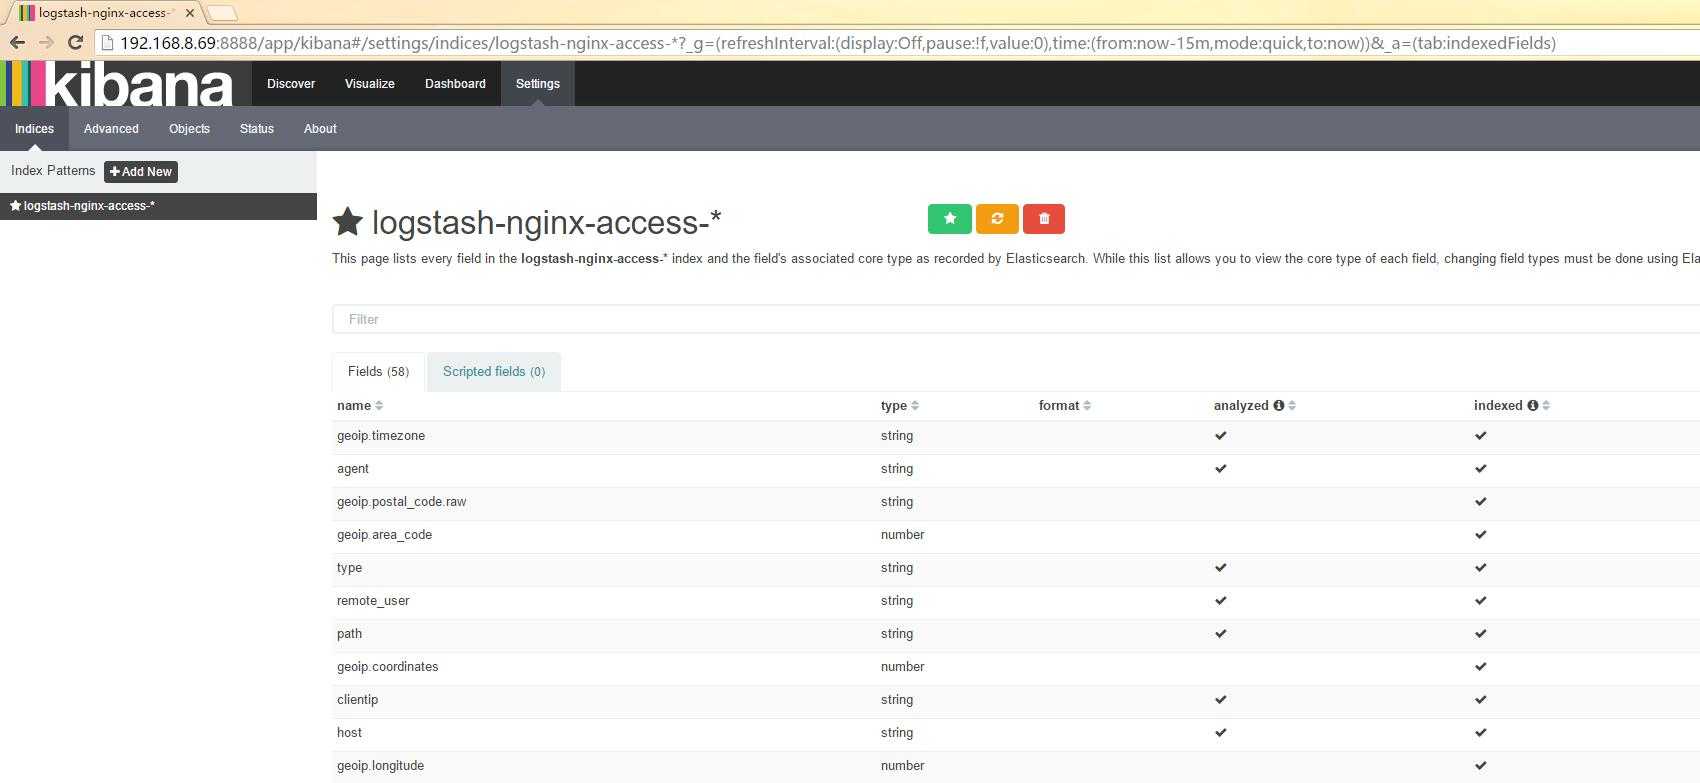
Task: Click the indexed checkmark for agent
Action: (1480, 469)
